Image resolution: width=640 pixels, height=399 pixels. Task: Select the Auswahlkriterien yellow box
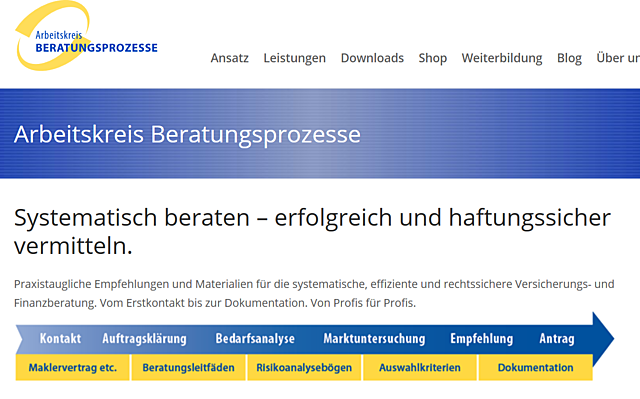[420, 368]
